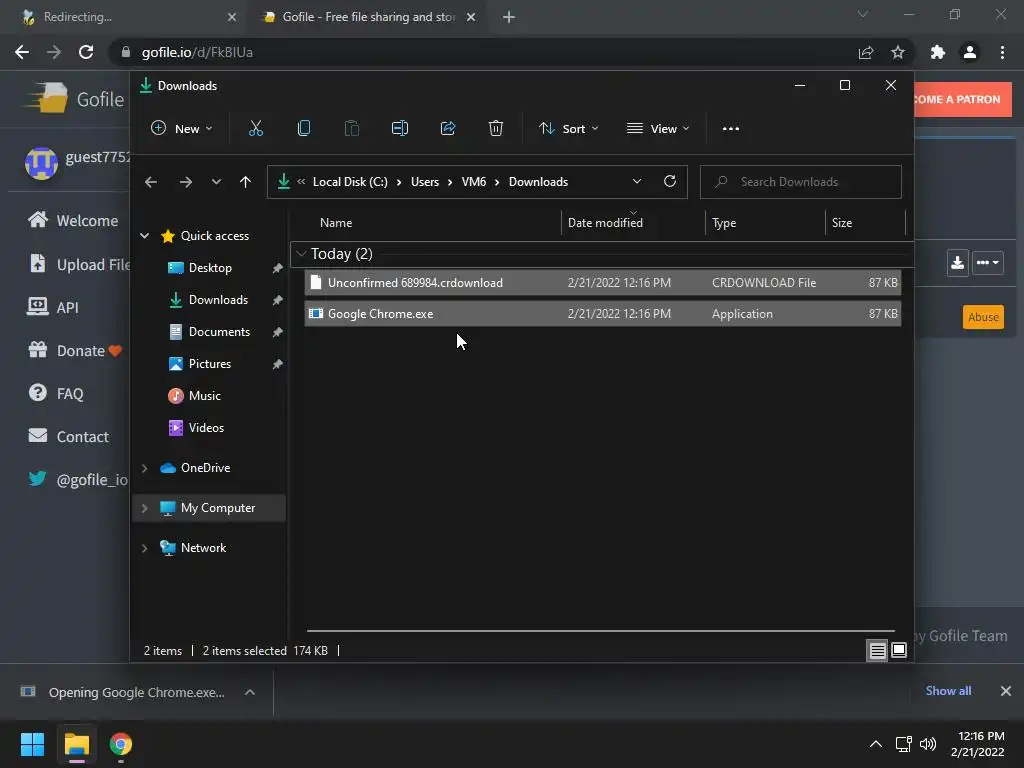
Task: Switch to large thumbnails view in the status bar
Action: click(899, 650)
